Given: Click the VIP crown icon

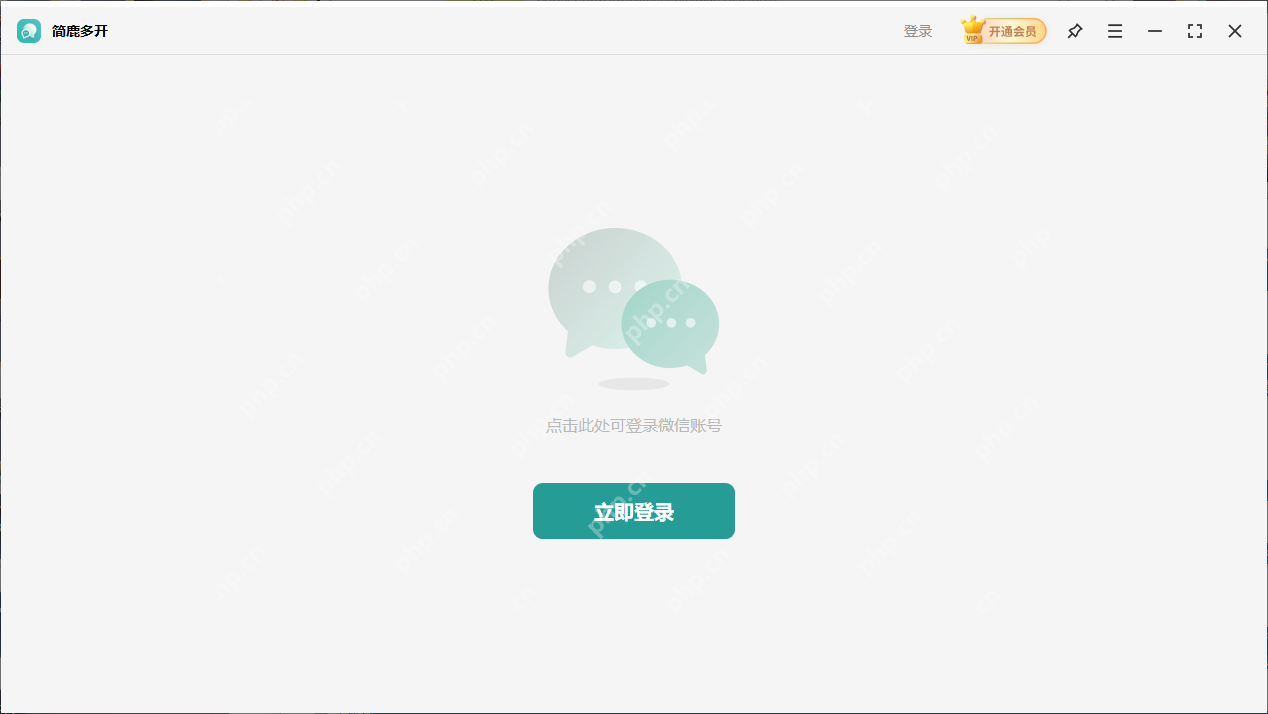Looking at the screenshot, I should (x=972, y=27).
